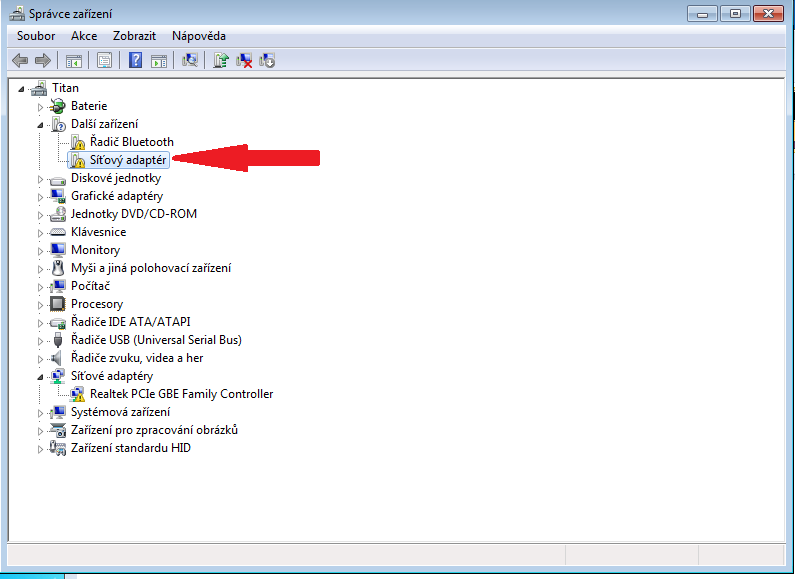The image size is (795, 579).
Task: Expand Zařízení standardu HID category
Action: click(41, 449)
